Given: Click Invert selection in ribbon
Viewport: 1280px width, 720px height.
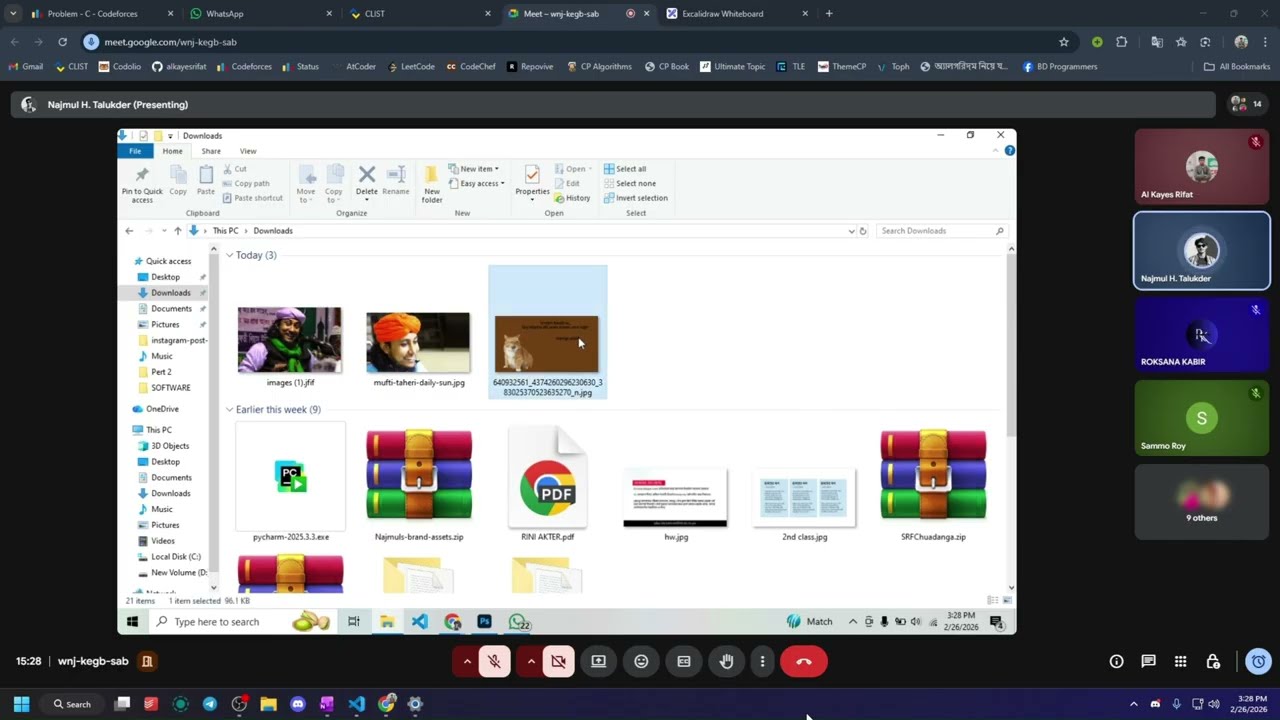Looking at the screenshot, I should (635, 198).
